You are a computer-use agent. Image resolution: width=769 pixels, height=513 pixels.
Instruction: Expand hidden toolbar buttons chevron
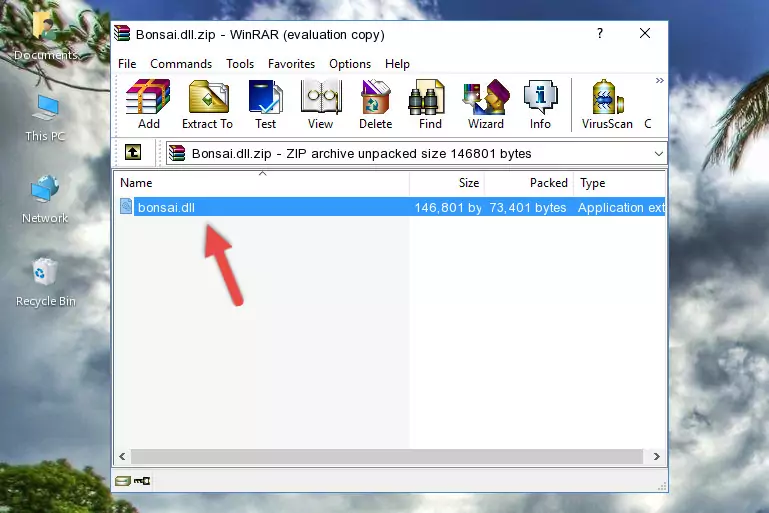tap(660, 80)
